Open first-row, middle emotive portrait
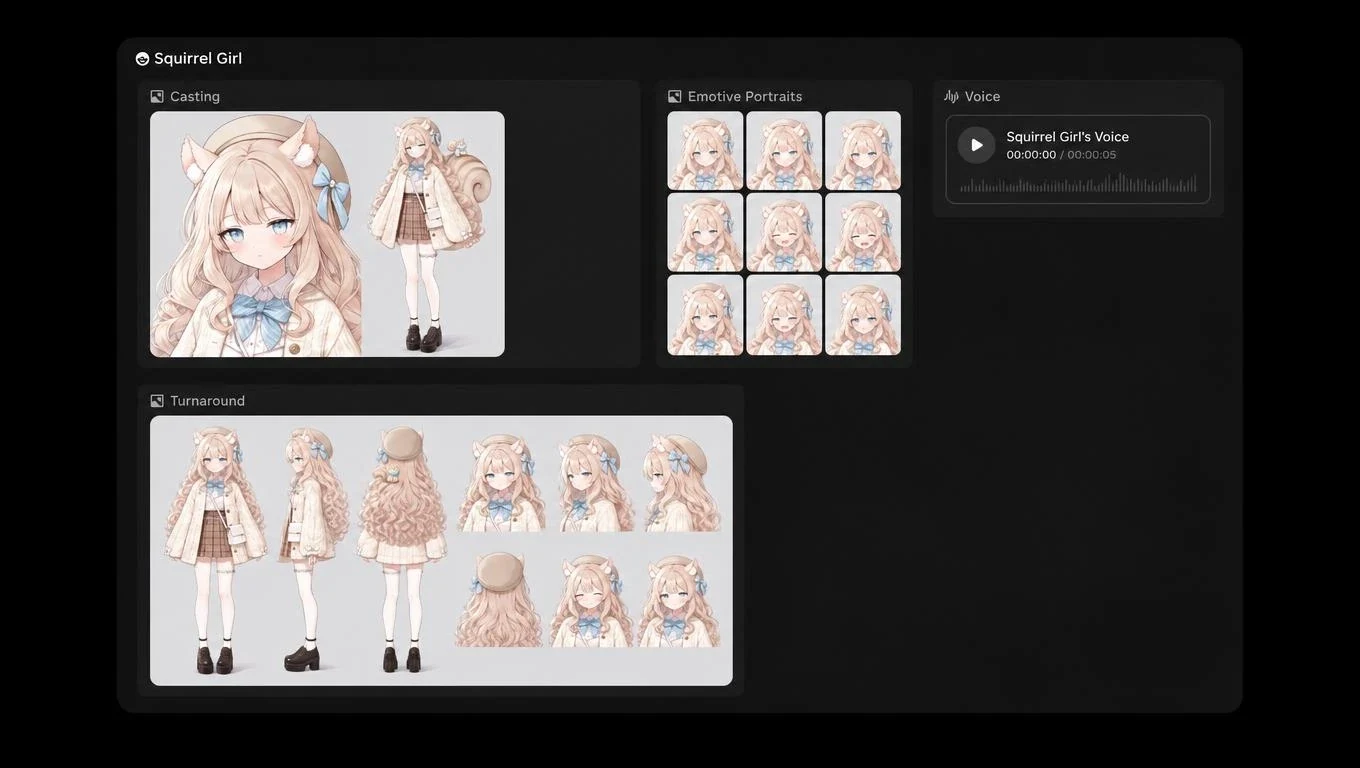Image resolution: width=1360 pixels, height=768 pixels. point(784,150)
